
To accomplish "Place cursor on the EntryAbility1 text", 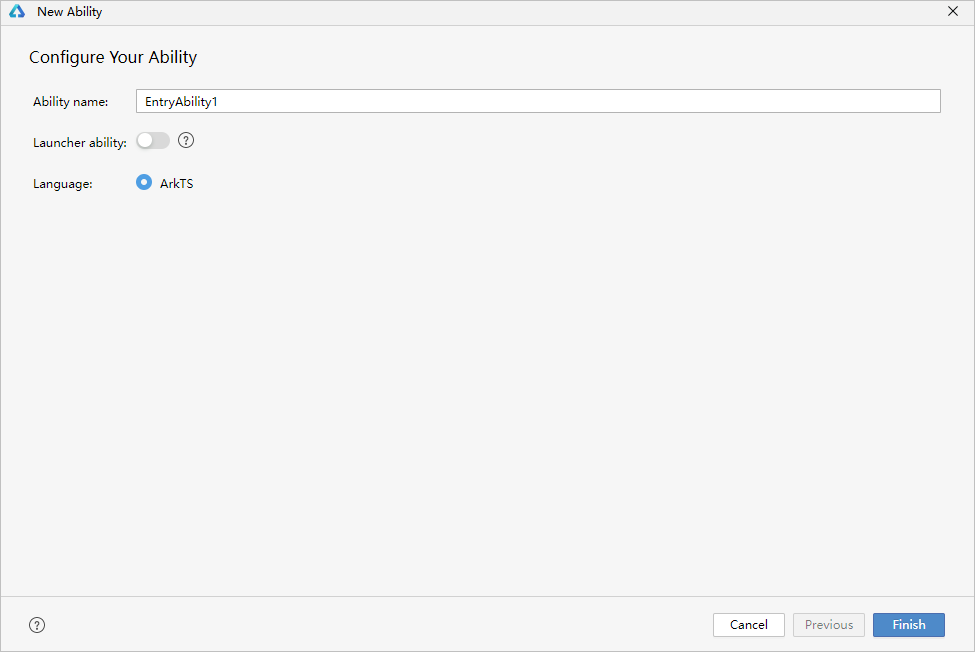I will pos(181,102).
